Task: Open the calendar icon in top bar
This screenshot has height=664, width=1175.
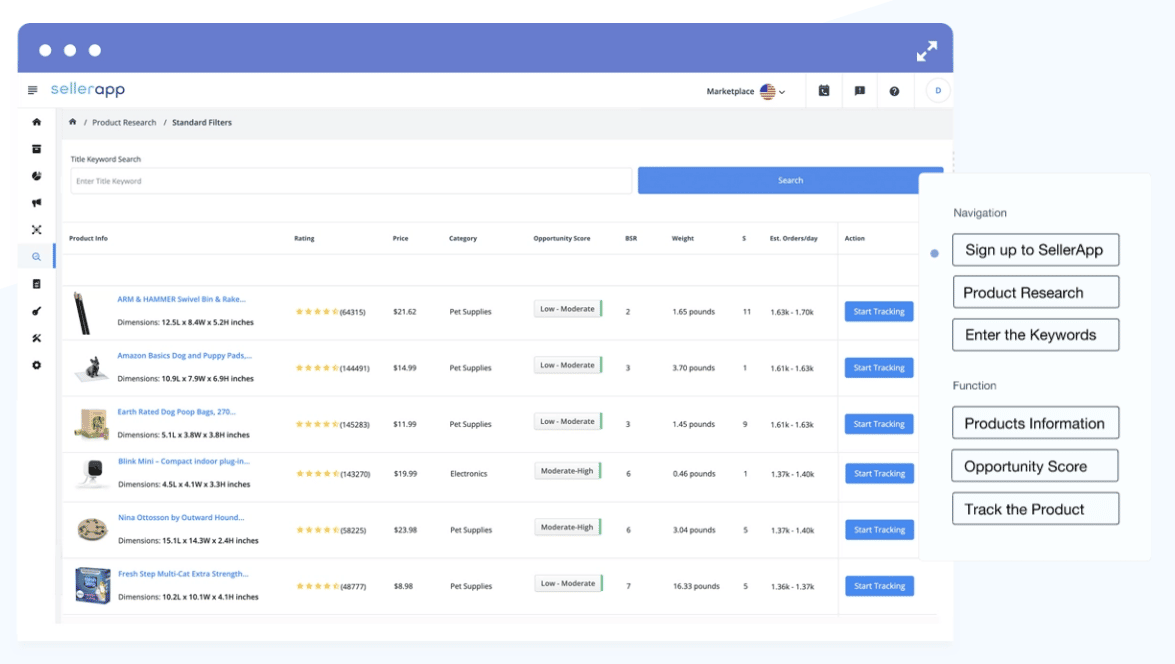Action: pos(824,91)
